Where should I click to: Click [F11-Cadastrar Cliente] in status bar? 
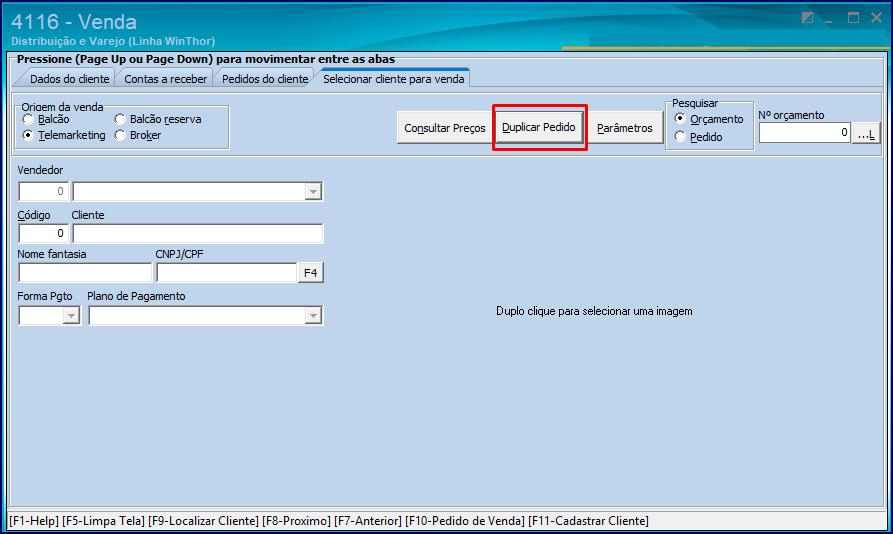point(588,521)
